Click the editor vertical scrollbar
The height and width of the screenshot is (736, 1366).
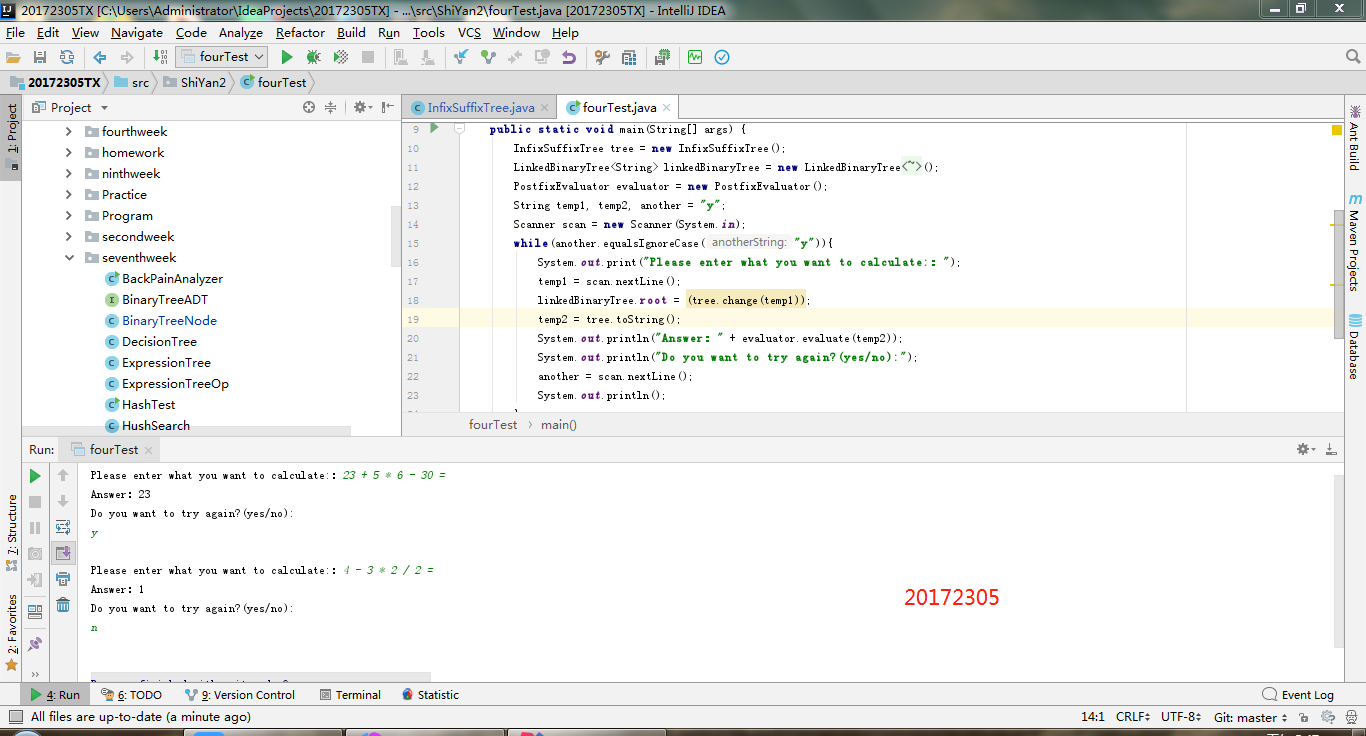[1338, 272]
